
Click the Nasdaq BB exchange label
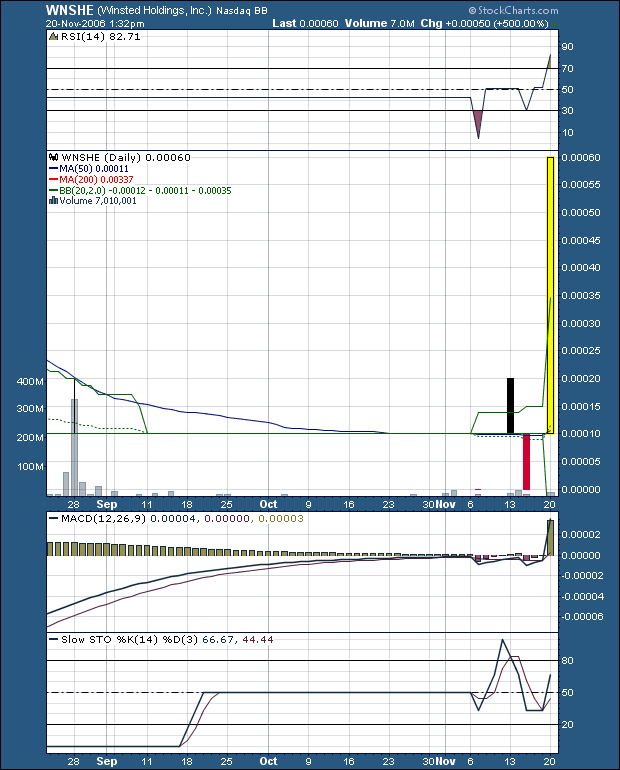pos(242,11)
